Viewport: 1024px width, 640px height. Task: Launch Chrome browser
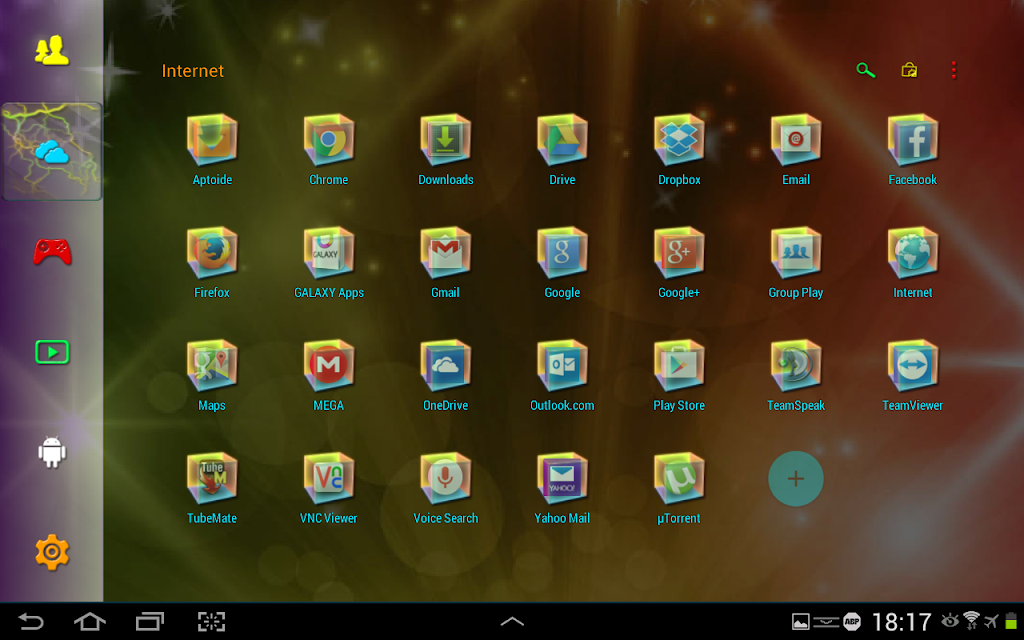pos(328,140)
